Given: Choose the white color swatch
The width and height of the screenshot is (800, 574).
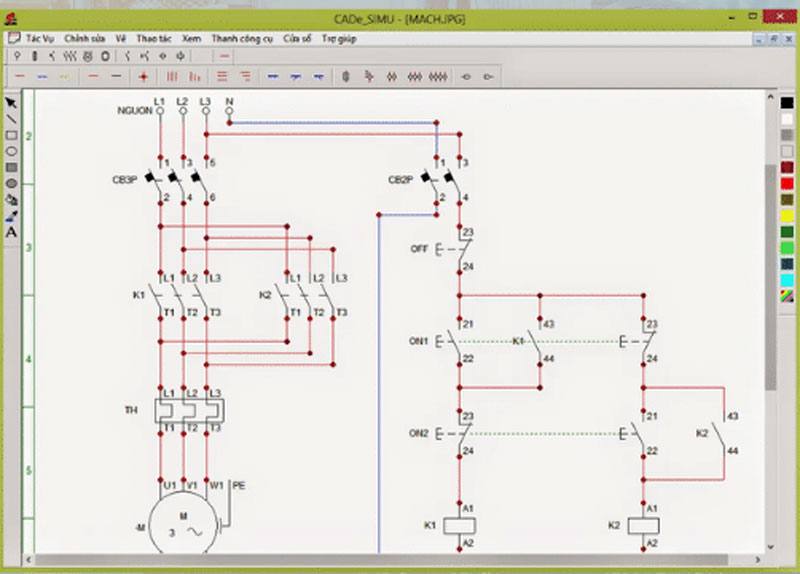Looking at the screenshot, I should click(x=787, y=119).
